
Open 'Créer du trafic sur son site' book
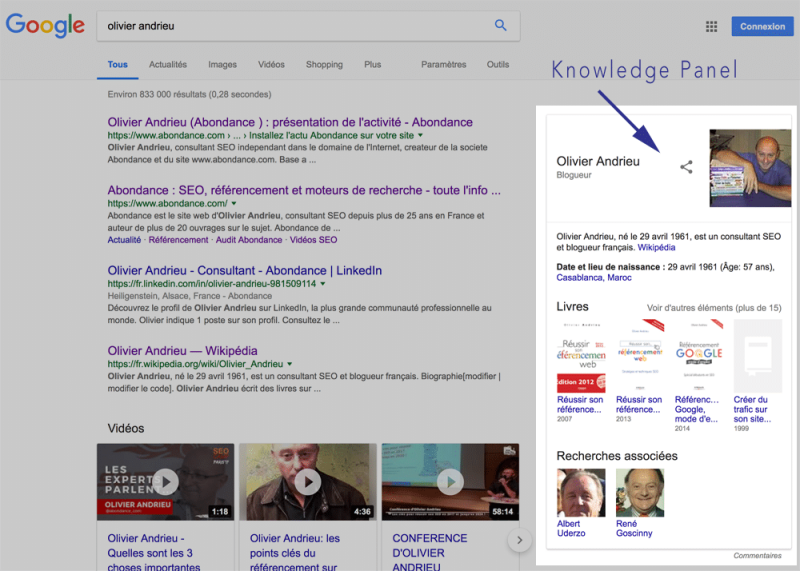pyautogui.click(x=757, y=356)
